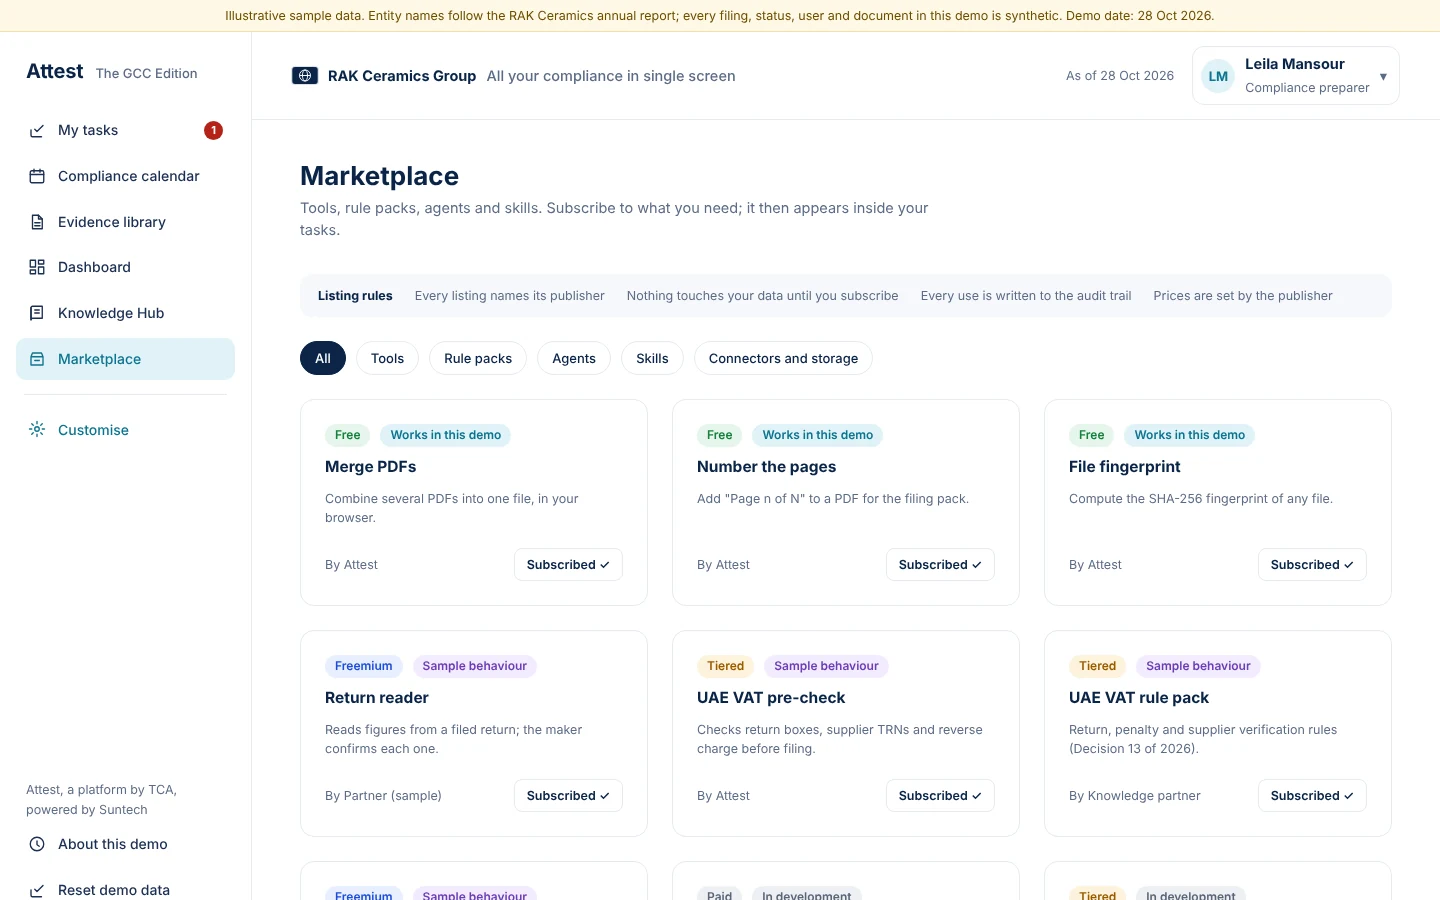Image resolution: width=1440 pixels, height=900 pixels.
Task: Click the As of 28 Oct 2026 date
Action: [1120, 76]
